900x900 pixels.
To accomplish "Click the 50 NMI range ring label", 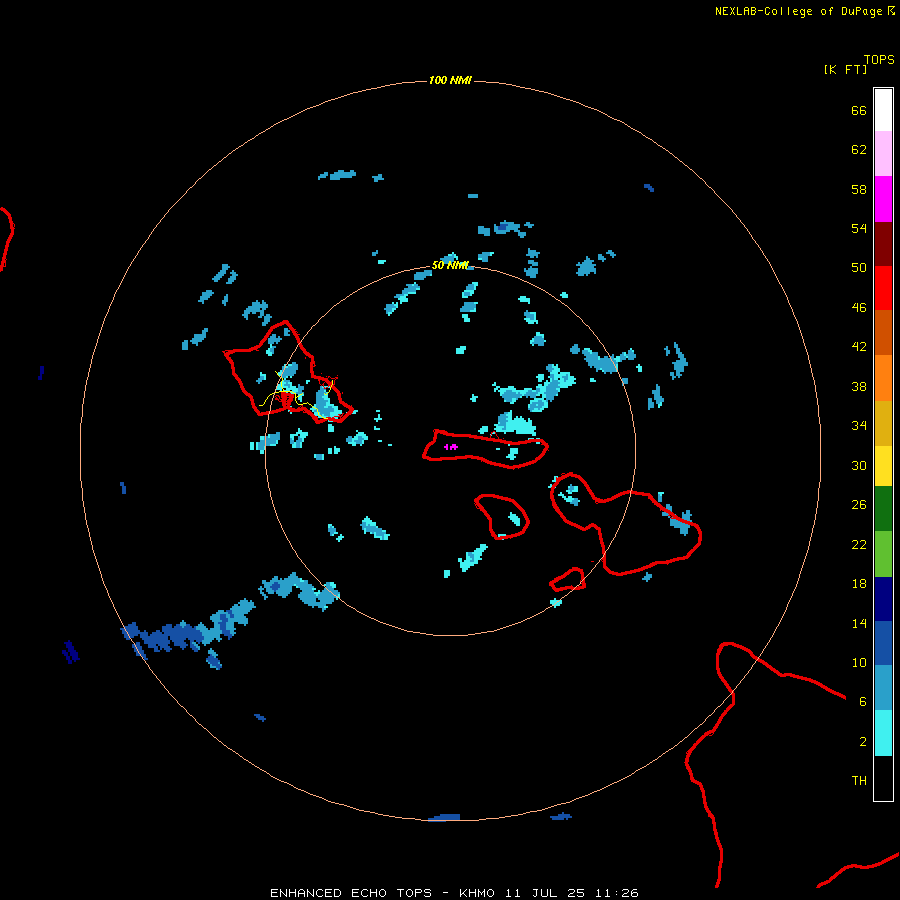I will pyautogui.click(x=450, y=265).
